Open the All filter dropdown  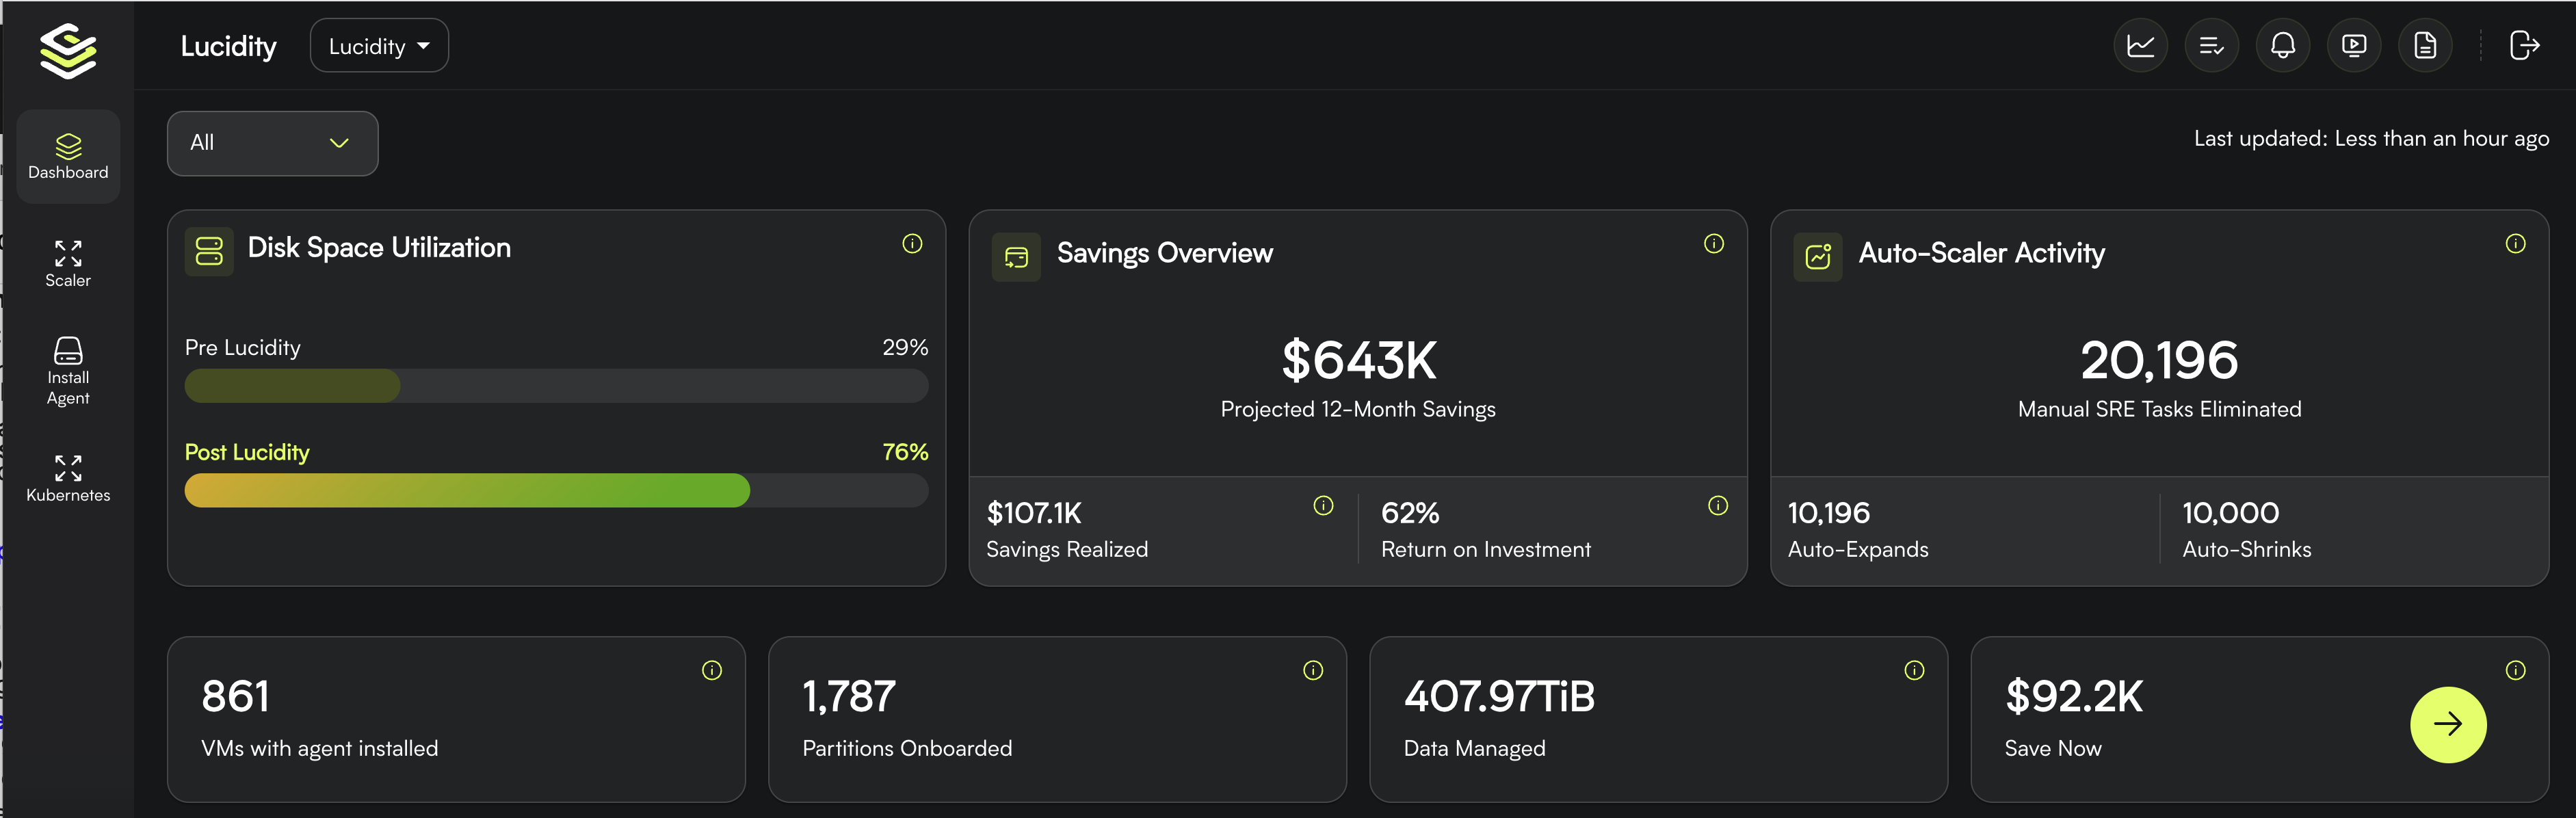click(x=272, y=143)
